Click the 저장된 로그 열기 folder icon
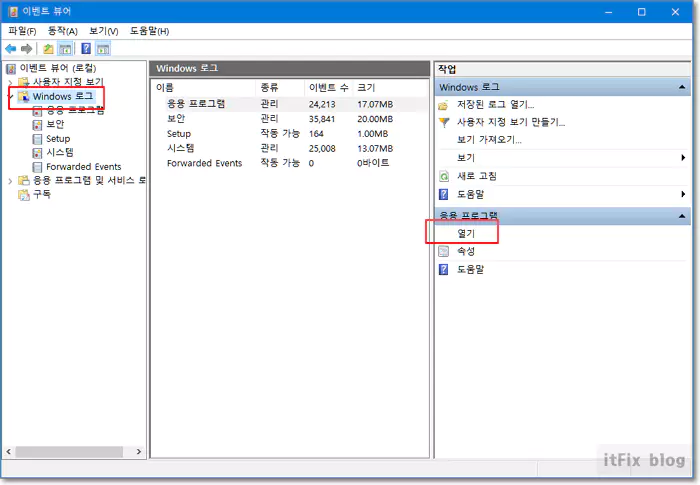 (444, 105)
